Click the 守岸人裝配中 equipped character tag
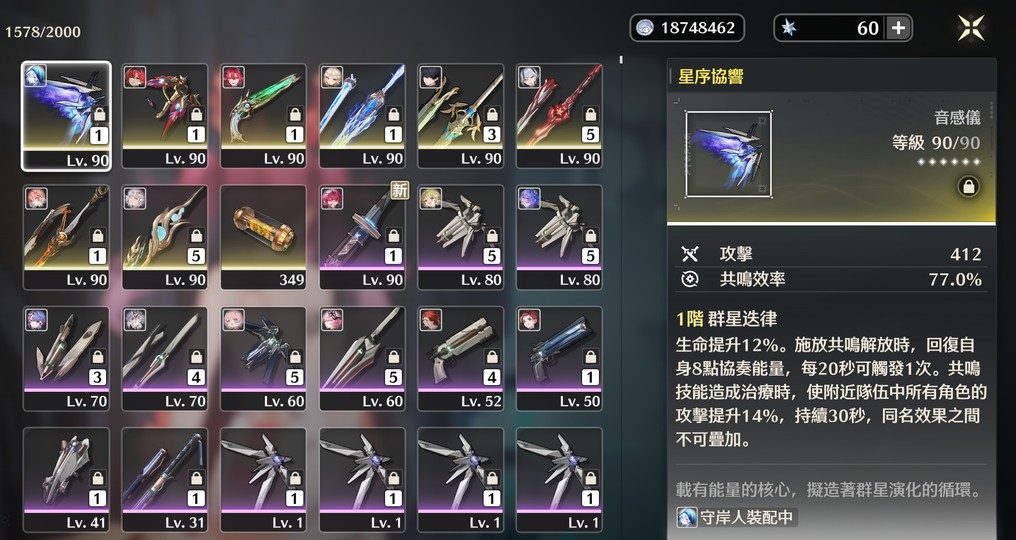The height and width of the screenshot is (540, 1016). pyautogui.click(x=736, y=517)
